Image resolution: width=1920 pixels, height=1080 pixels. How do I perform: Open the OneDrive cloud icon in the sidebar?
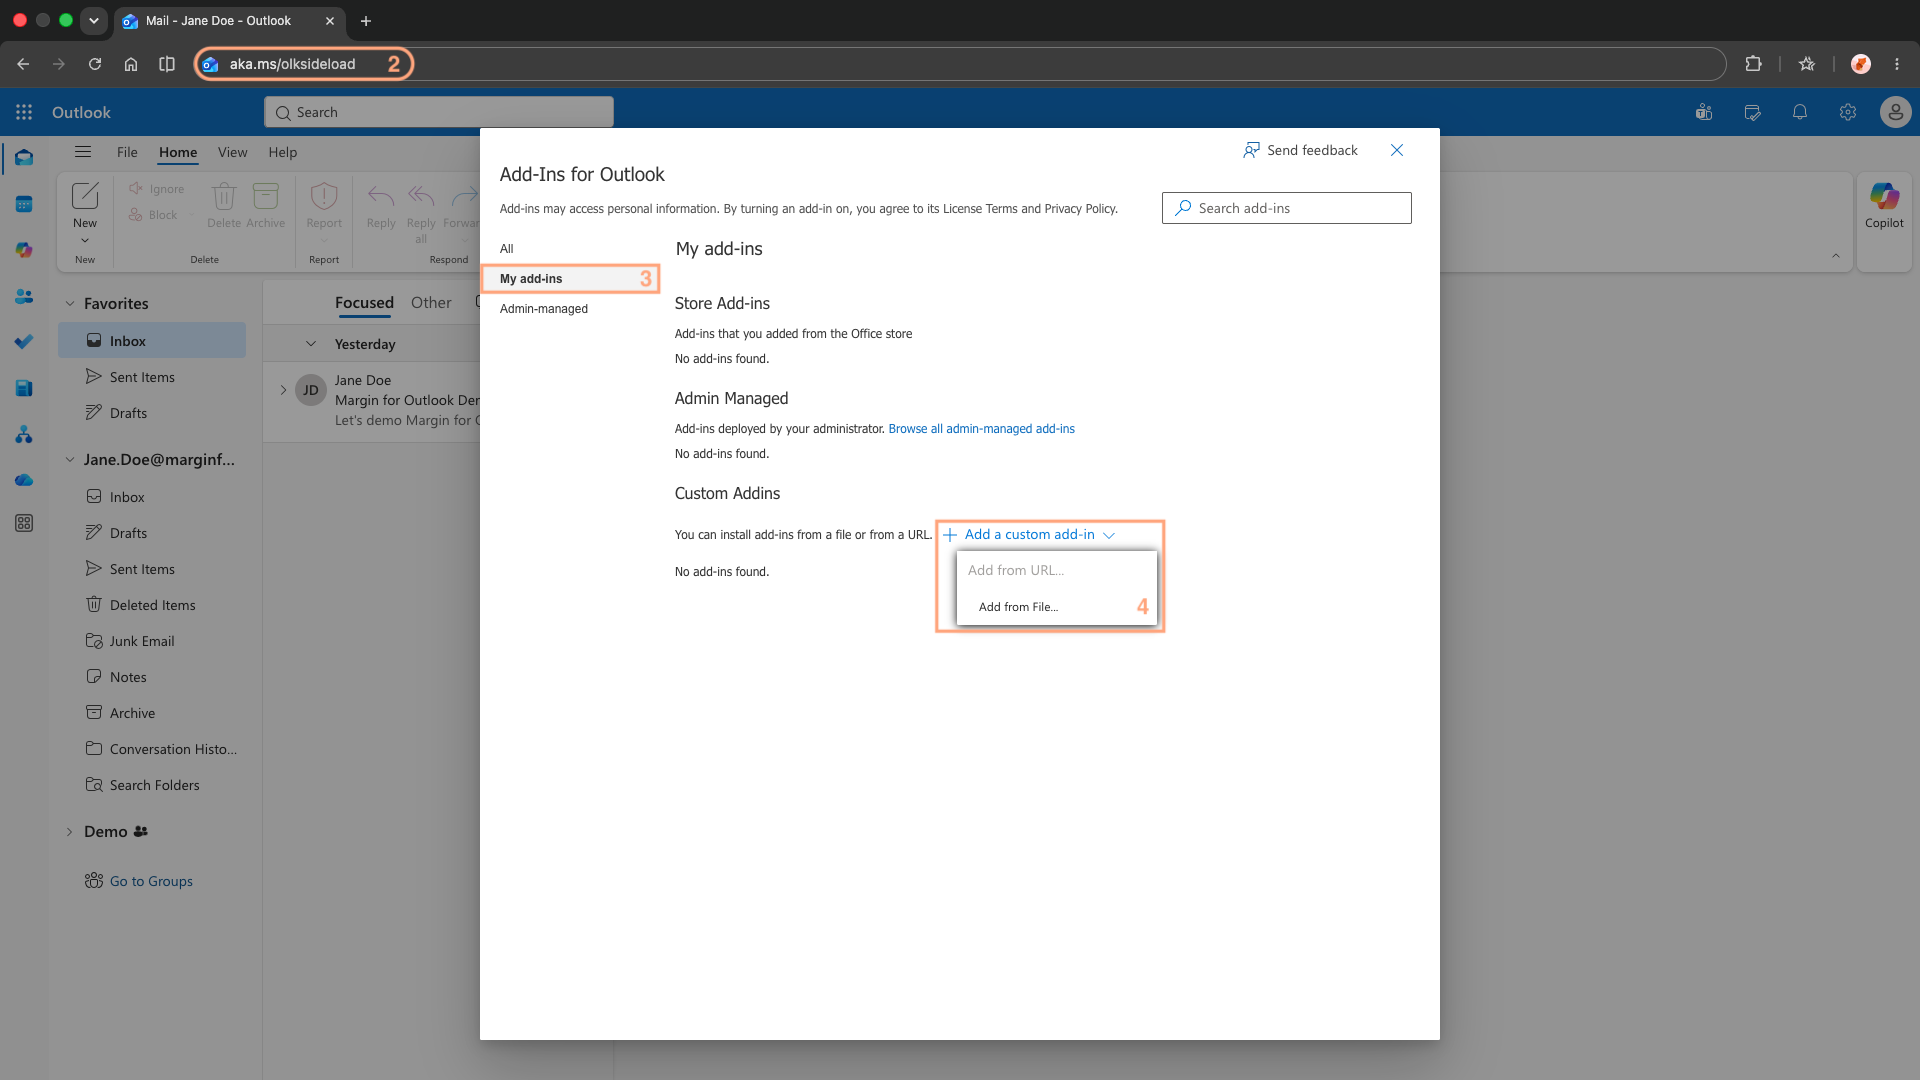[24, 480]
